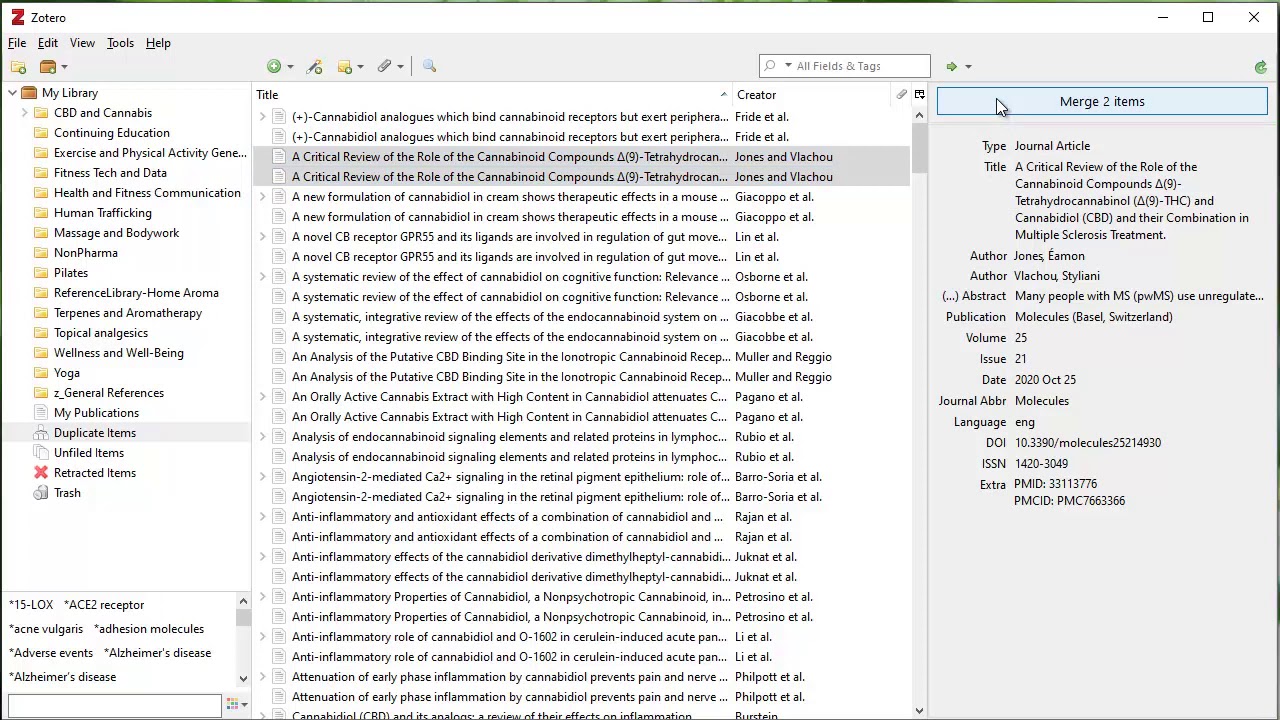Click the '*acne vulgaris' tag
Viewport: 1280px width, 720px height.
(x=46, y=629)
